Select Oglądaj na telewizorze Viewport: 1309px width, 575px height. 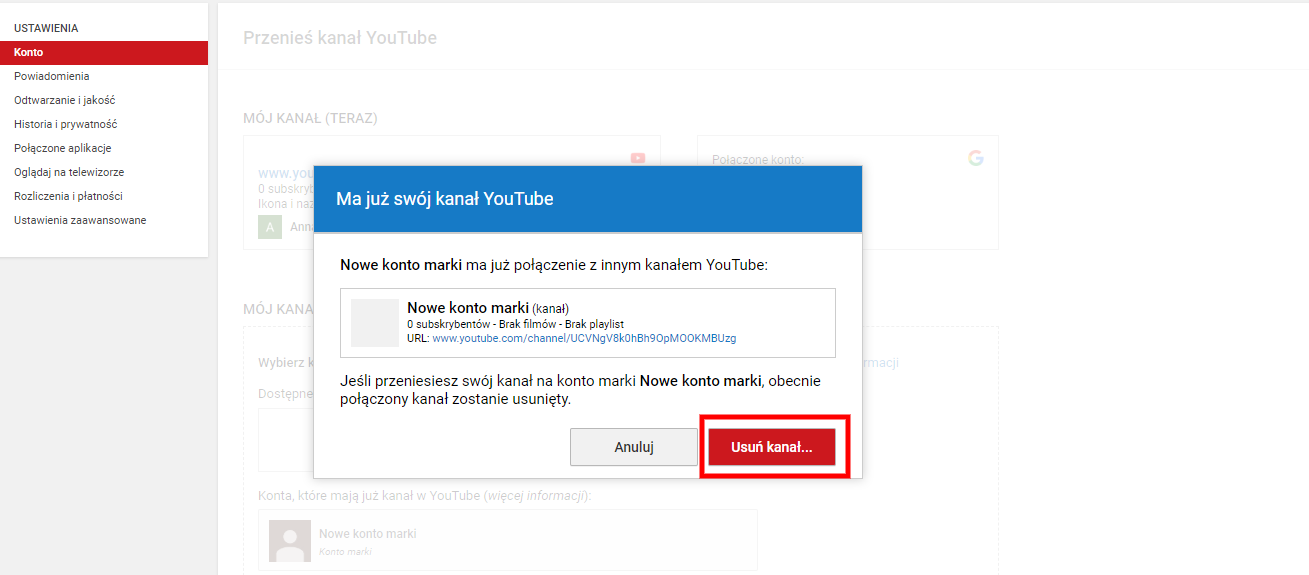(x=69, y=172)
